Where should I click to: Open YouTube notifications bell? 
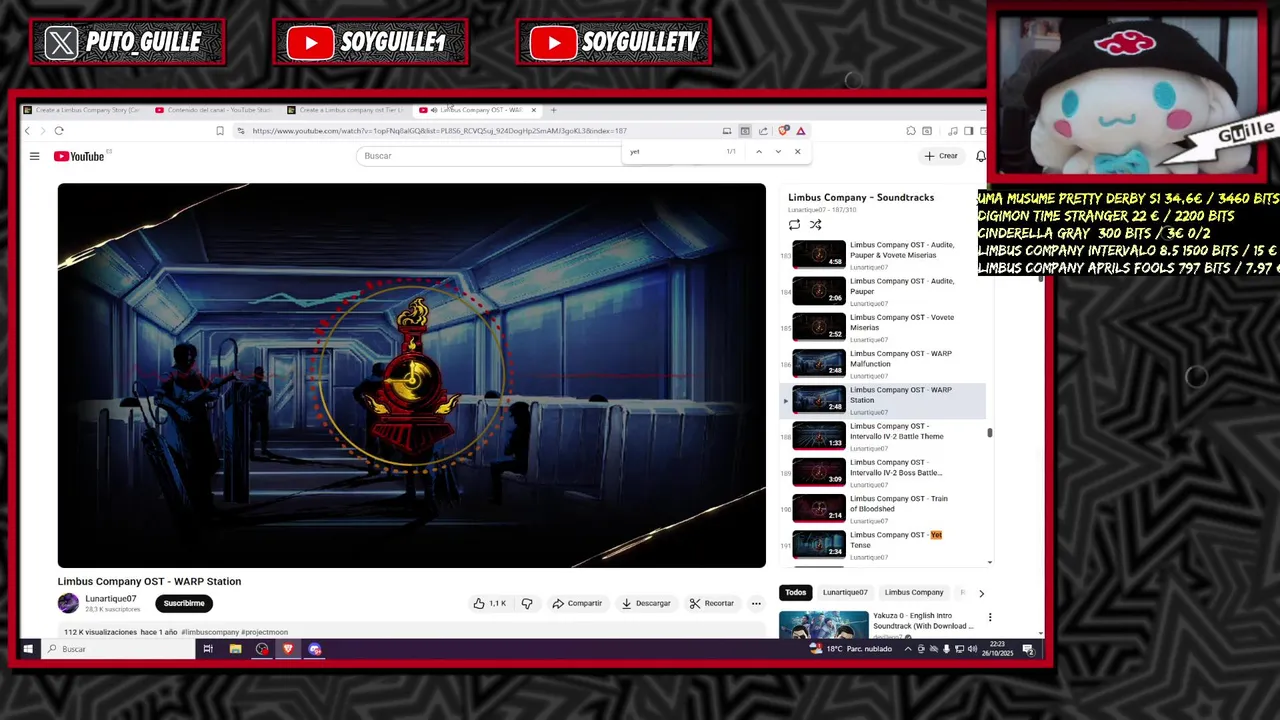tap(981, 156)
